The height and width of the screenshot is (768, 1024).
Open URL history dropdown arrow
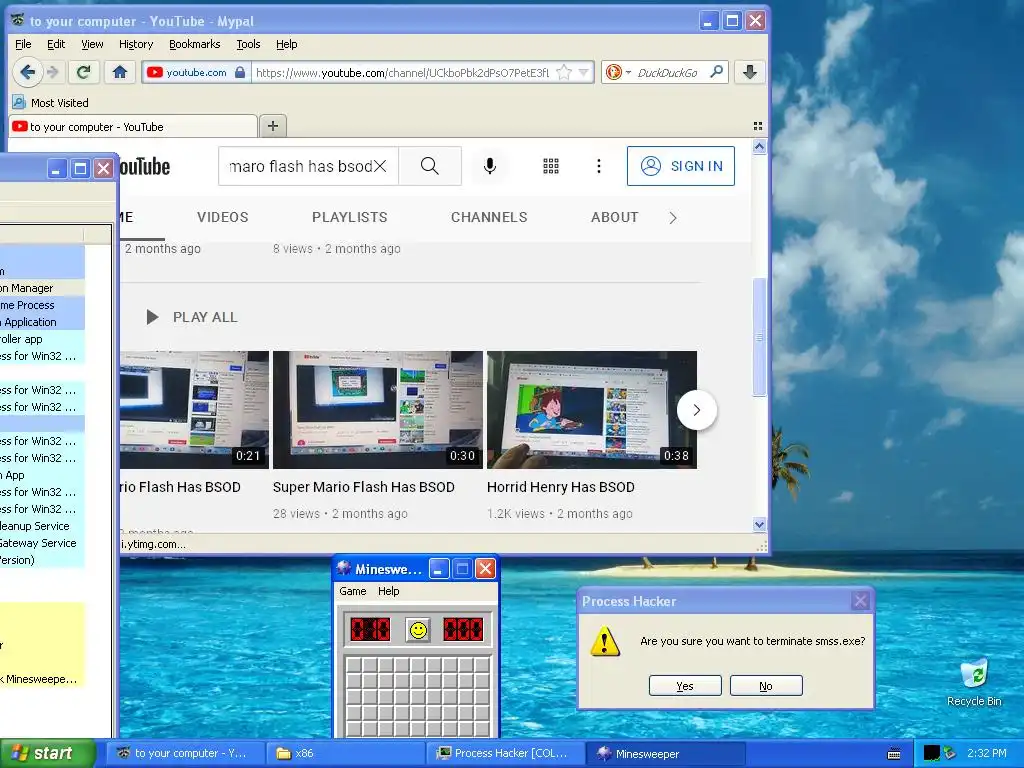click(584, 72)
